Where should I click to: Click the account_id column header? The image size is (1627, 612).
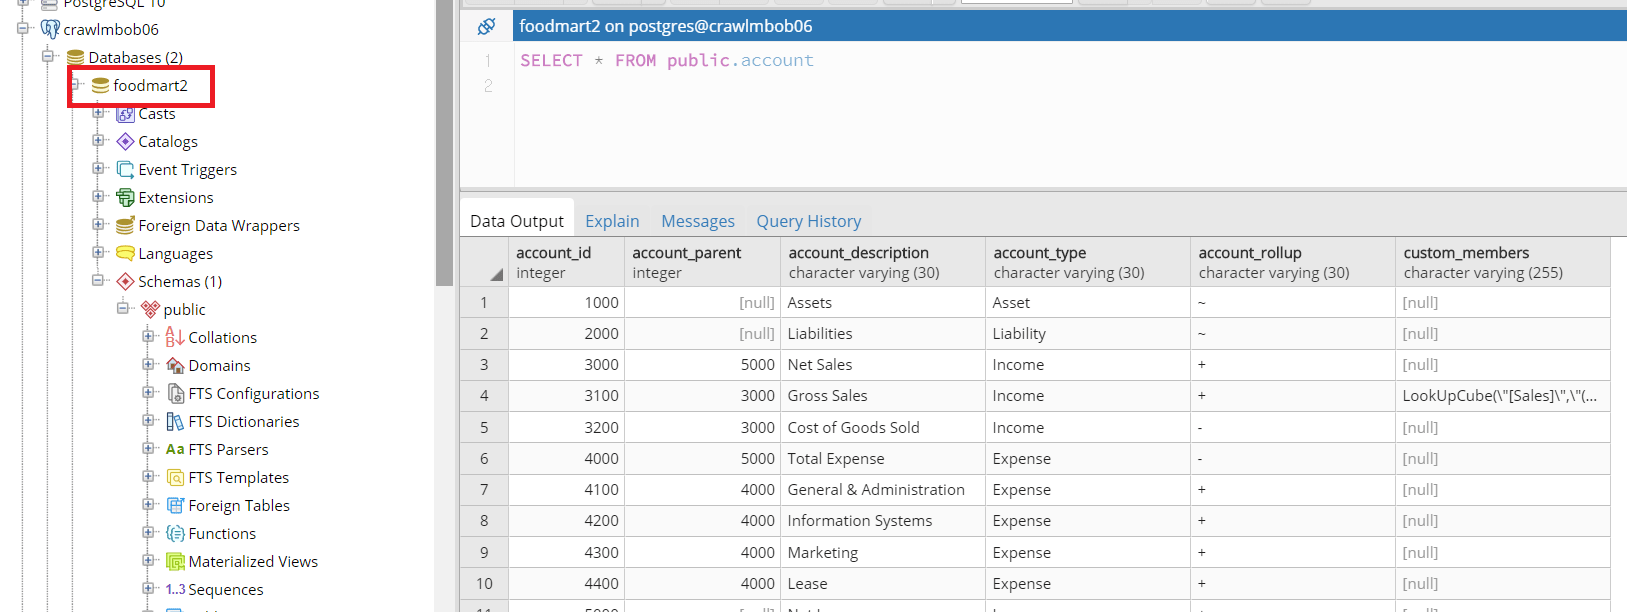point(566,262)
